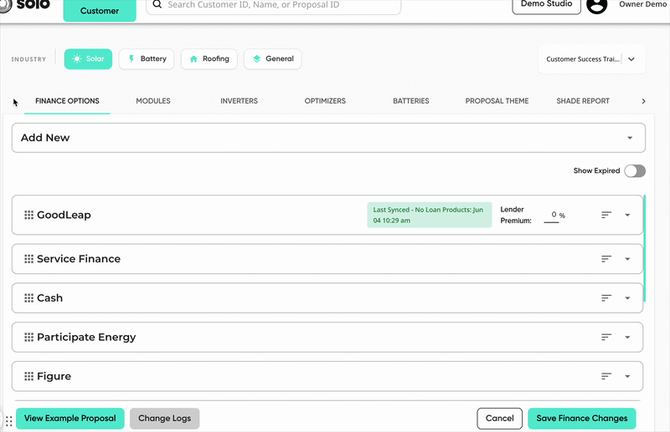The image size is (670, 432).
Task: Click the Customer button in header
Action: [100, 10]
